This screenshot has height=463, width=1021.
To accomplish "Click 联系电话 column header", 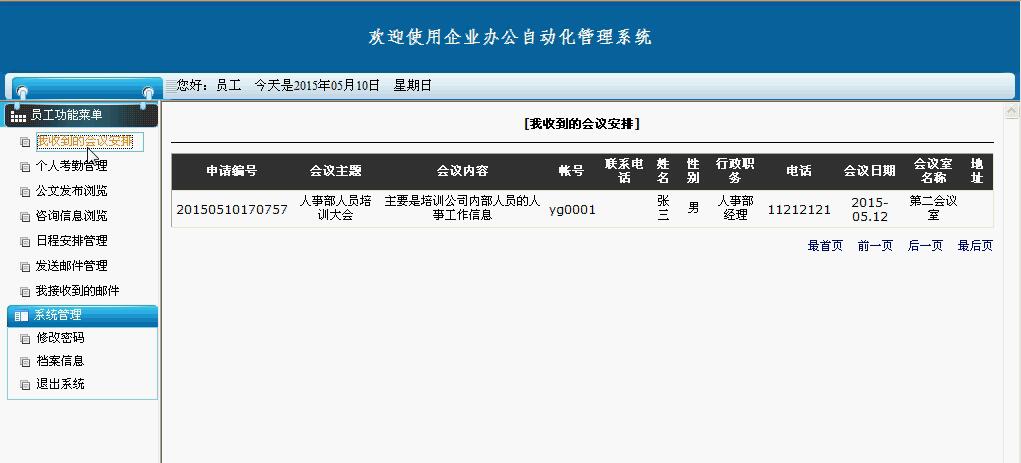I will pos(624,171).
